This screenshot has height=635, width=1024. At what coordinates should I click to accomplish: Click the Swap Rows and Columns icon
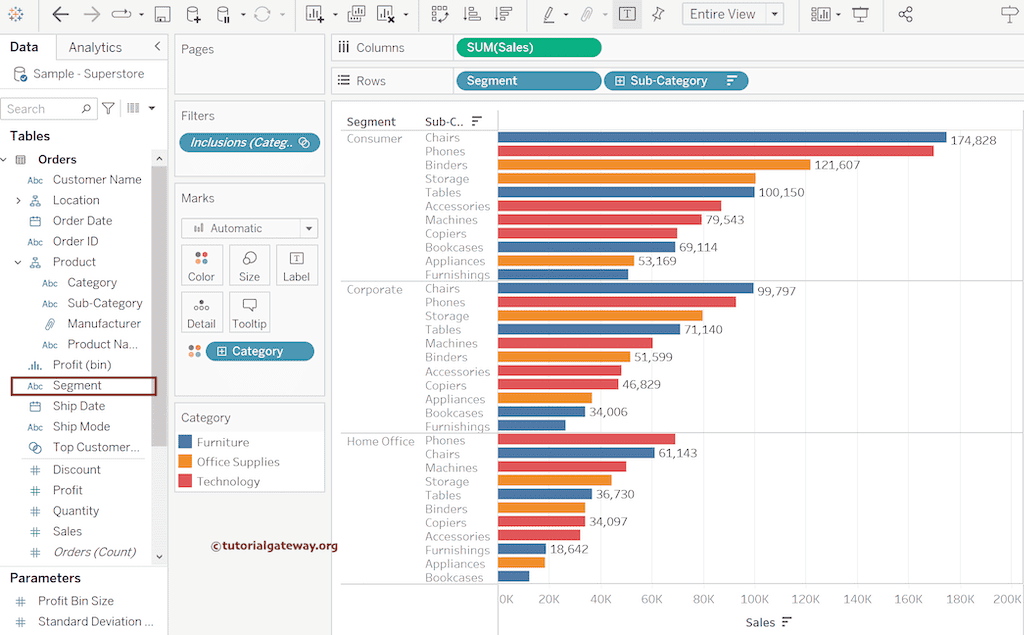(440, 15)
